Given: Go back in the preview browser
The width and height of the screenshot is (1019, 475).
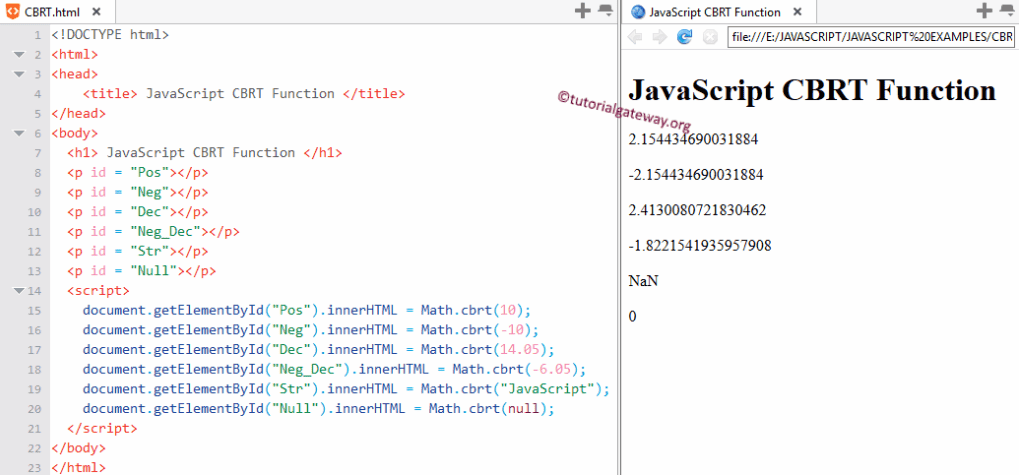Looking at the screenshot, I should (x=635, y=37).
